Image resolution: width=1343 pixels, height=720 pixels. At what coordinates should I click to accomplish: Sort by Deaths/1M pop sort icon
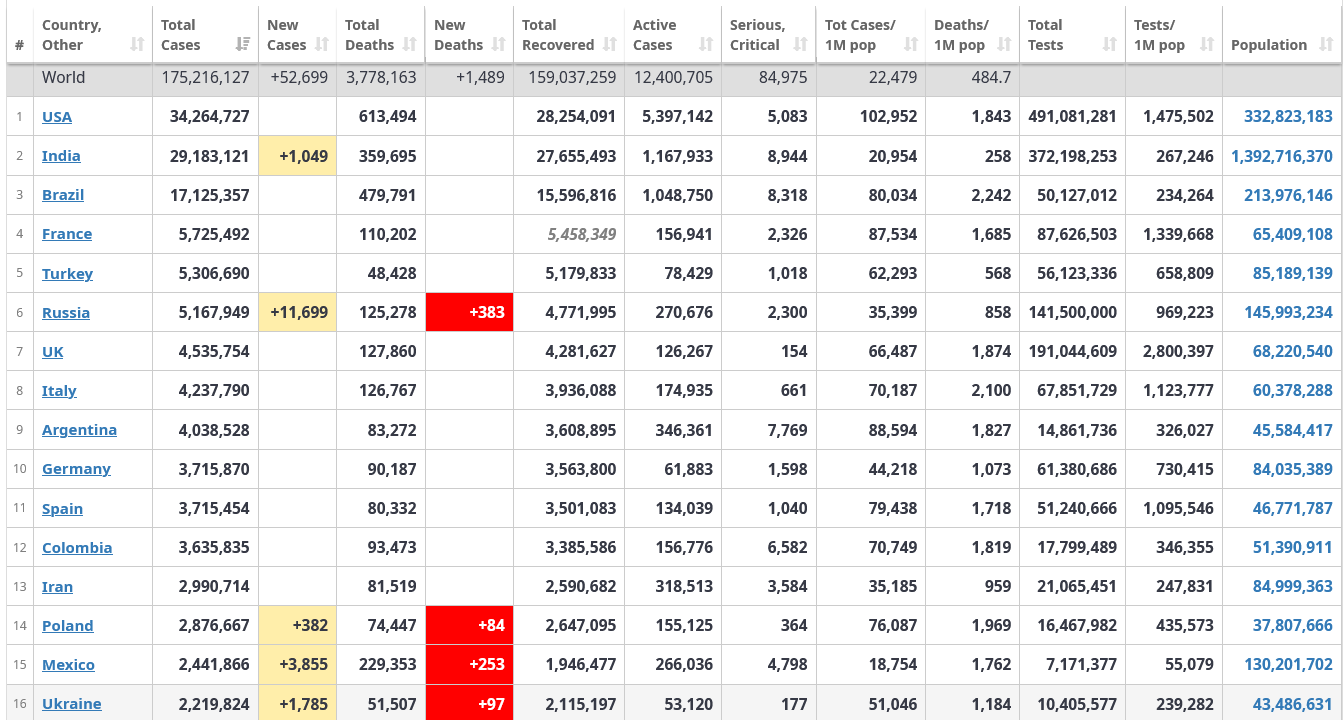pyautogui.click(x=1004, y=45)
